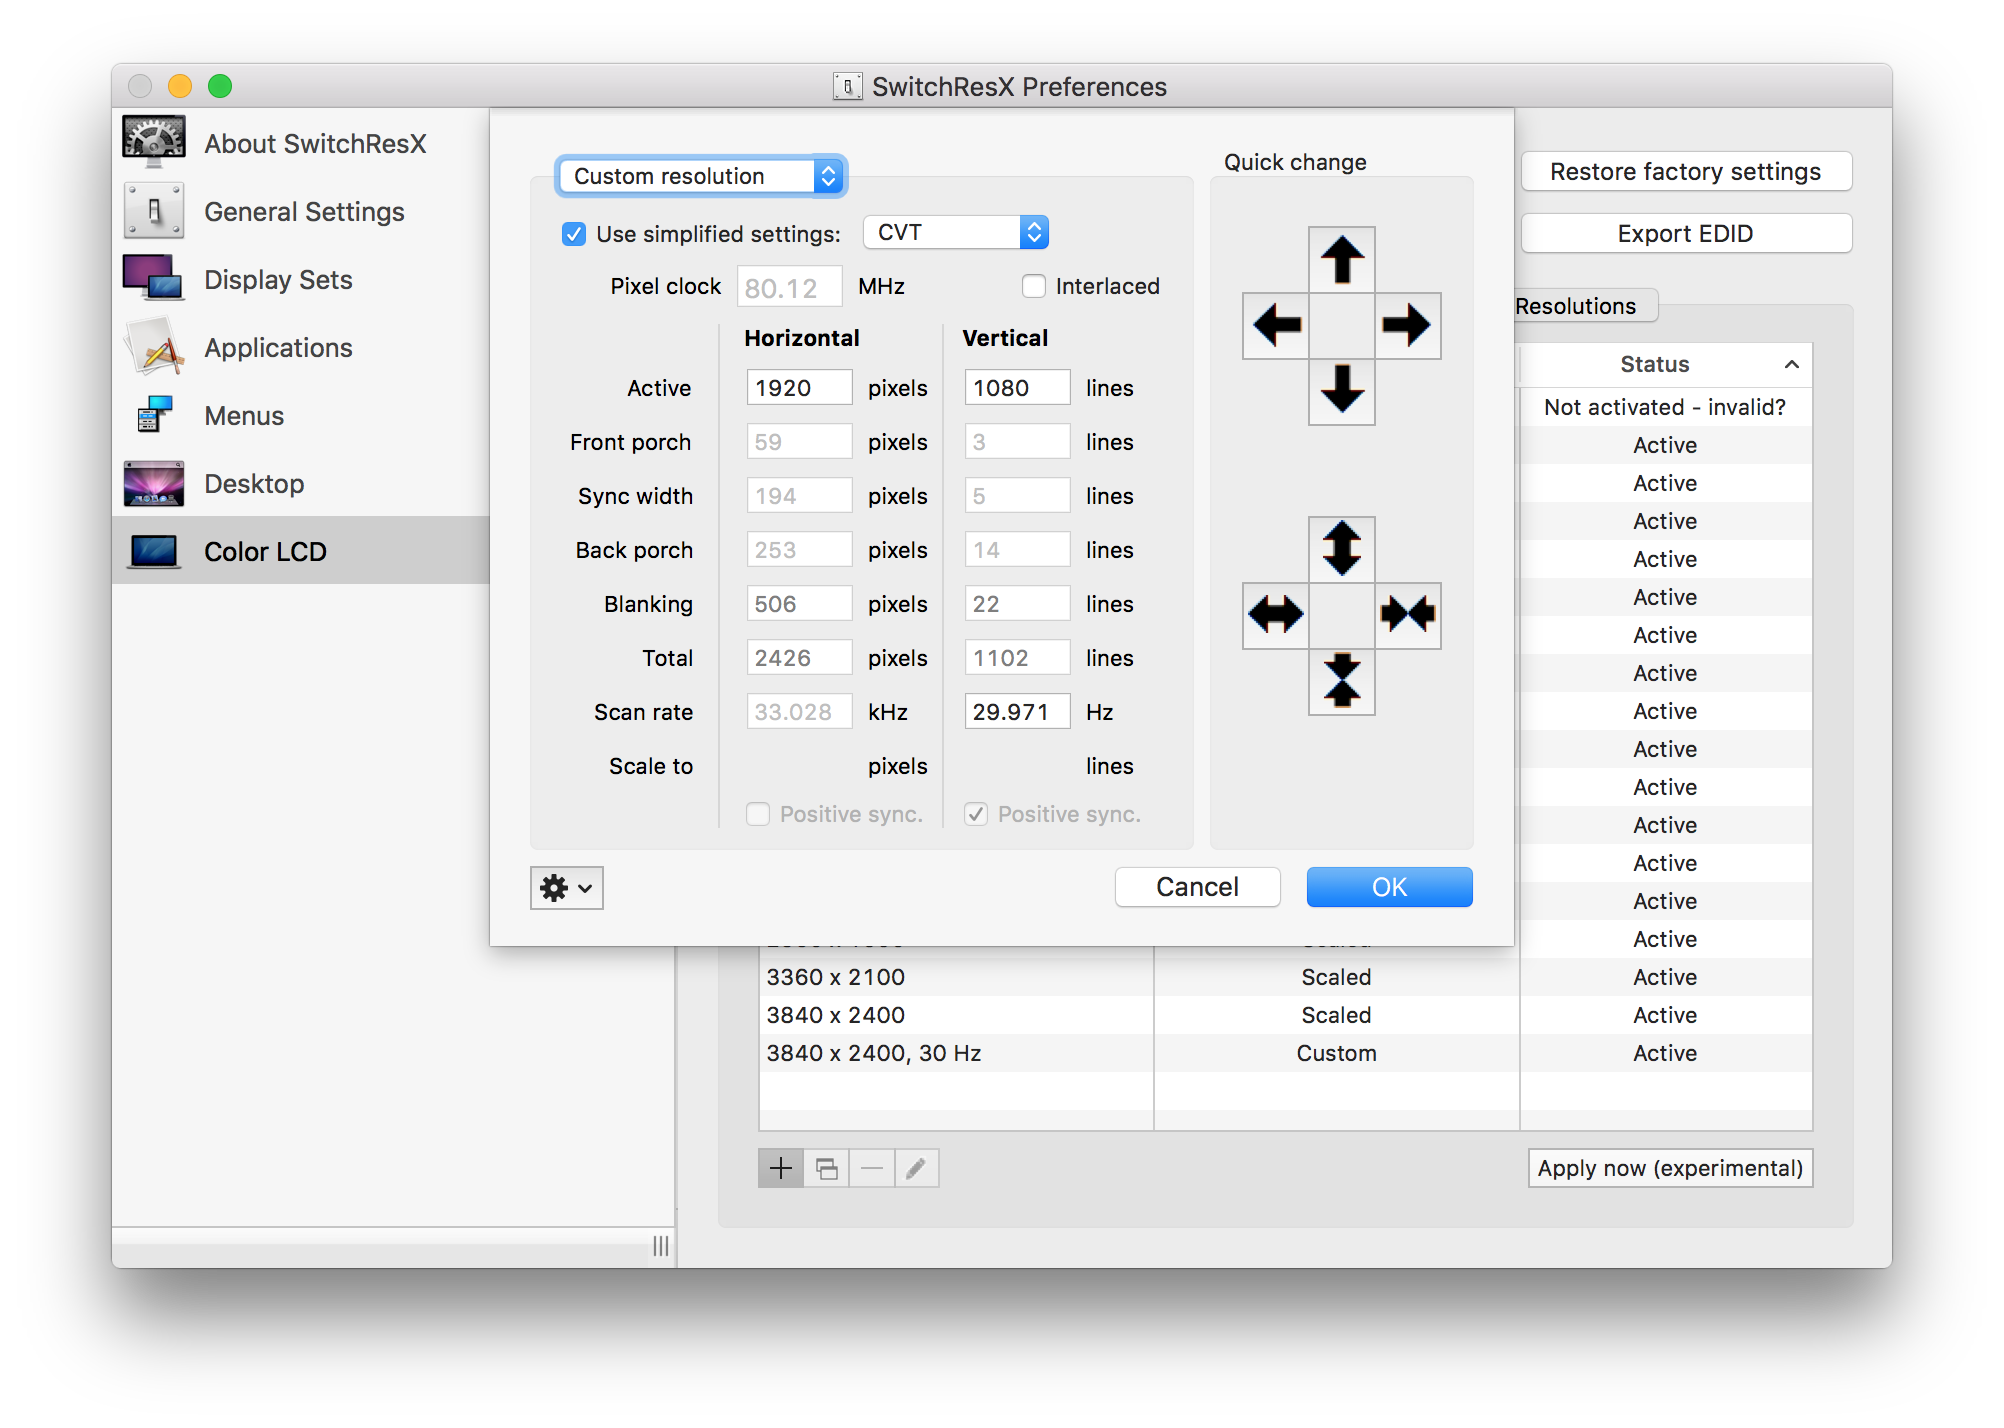Click the Cancel button

(1197, 887)
